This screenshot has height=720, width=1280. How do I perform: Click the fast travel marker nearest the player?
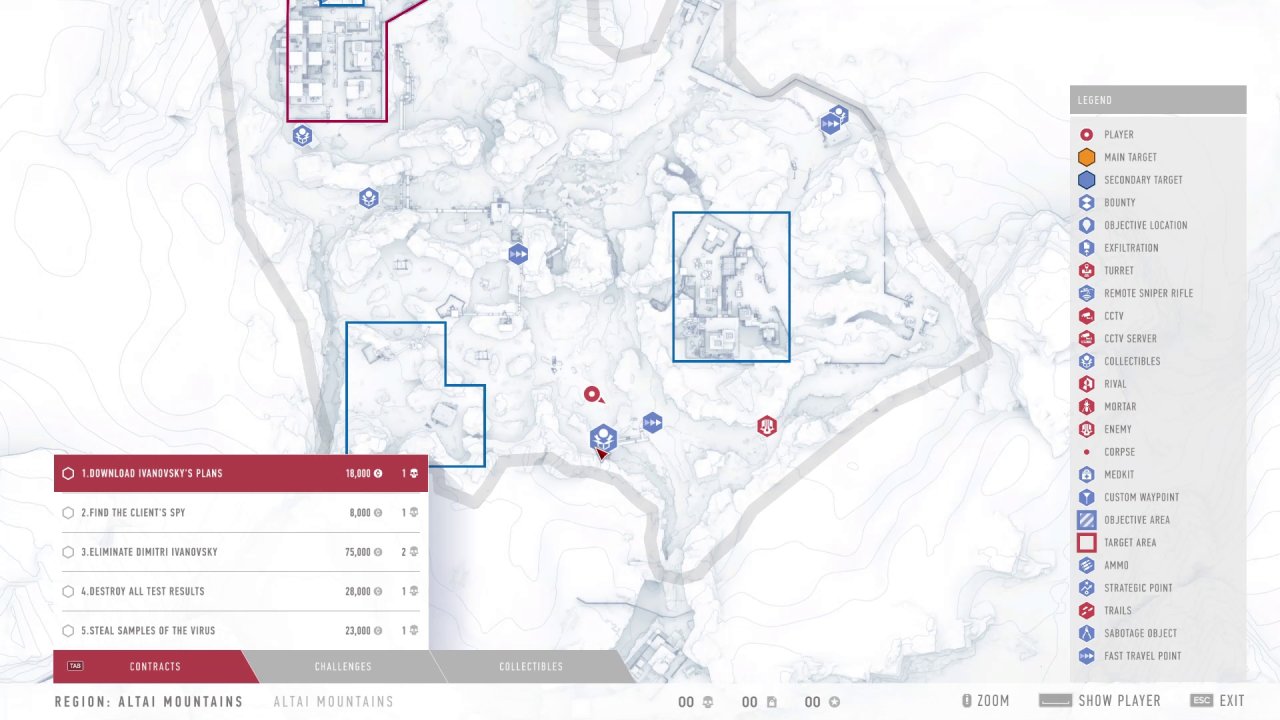point(652,423)
